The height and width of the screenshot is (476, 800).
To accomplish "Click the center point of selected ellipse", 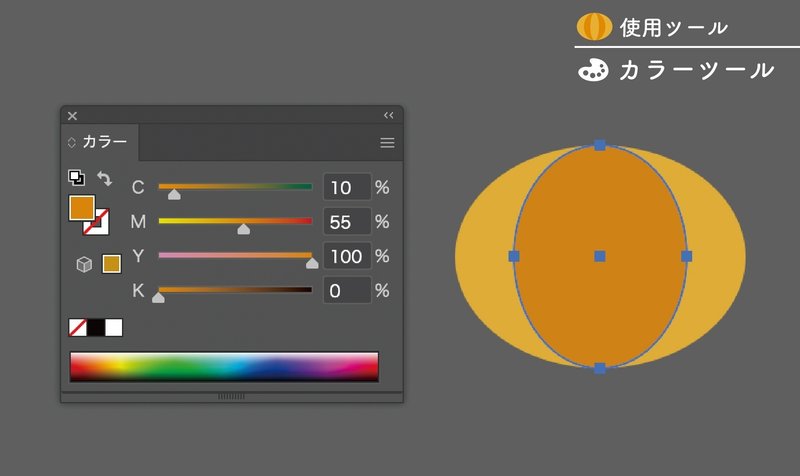I will point(600,256).
